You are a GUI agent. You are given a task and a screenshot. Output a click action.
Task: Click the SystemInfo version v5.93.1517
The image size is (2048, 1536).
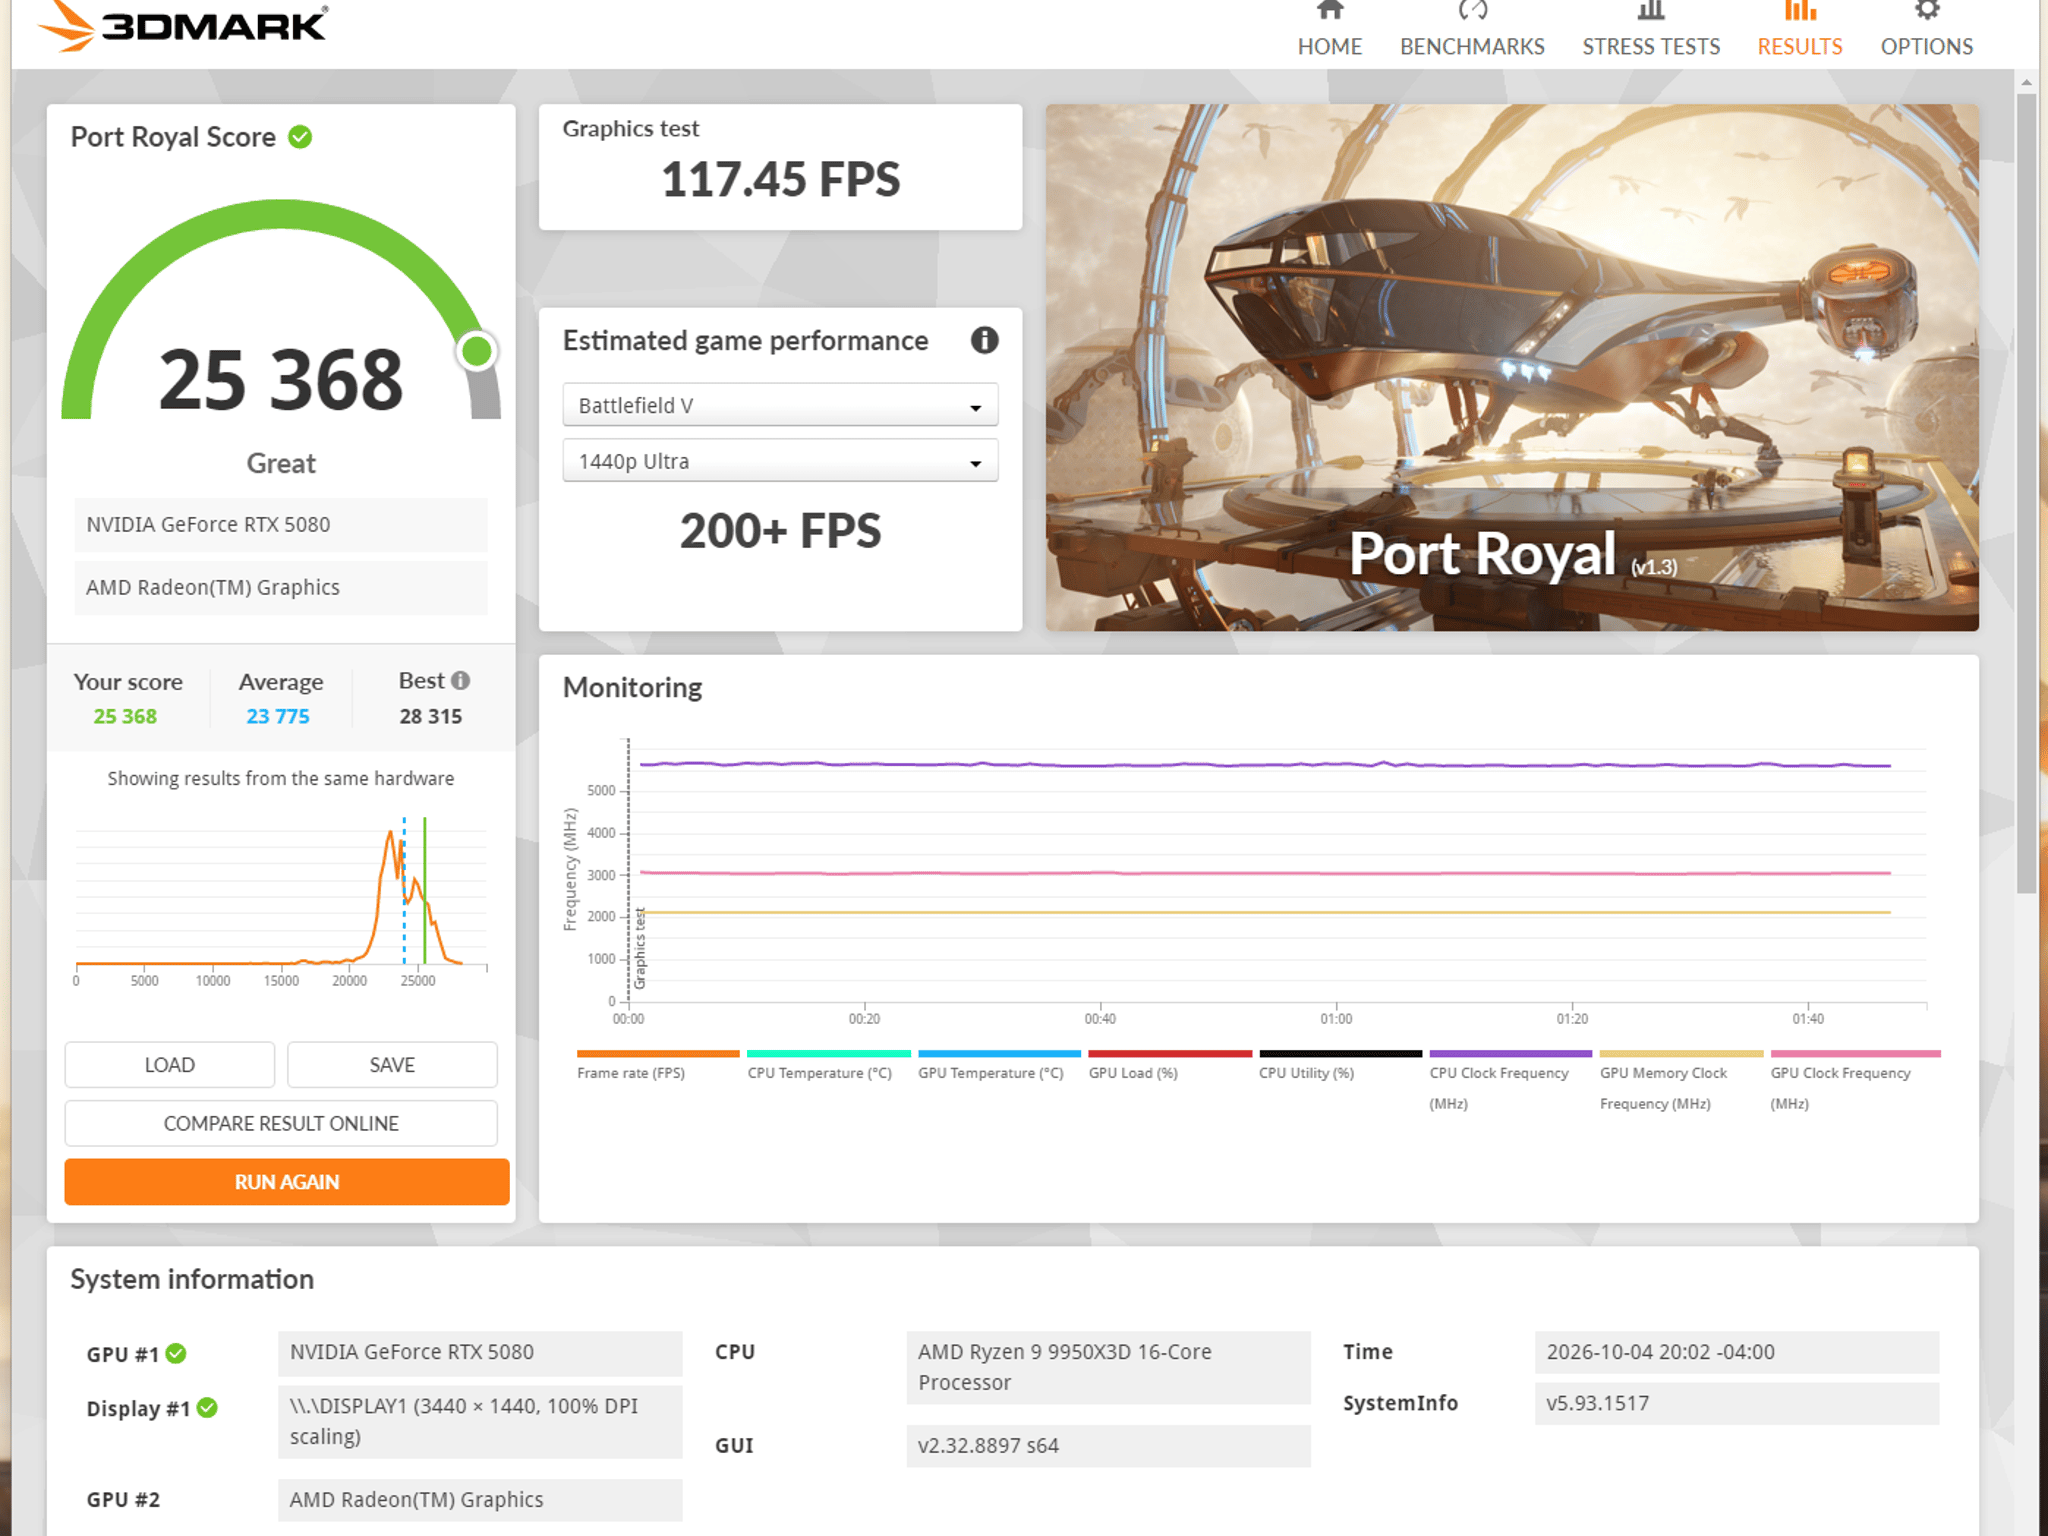[1736, 1403]
